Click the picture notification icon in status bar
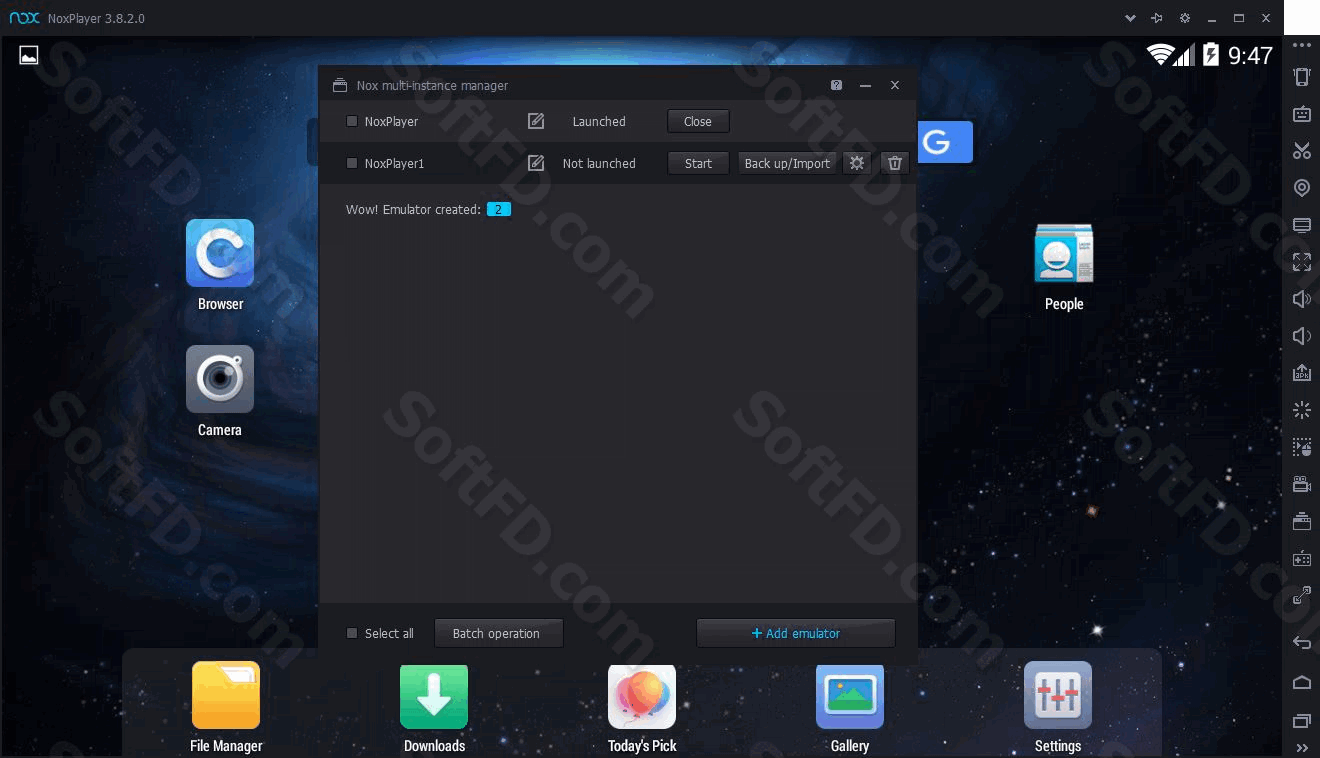The height and width of the screenshot is (758, 1320). (29, 55)
